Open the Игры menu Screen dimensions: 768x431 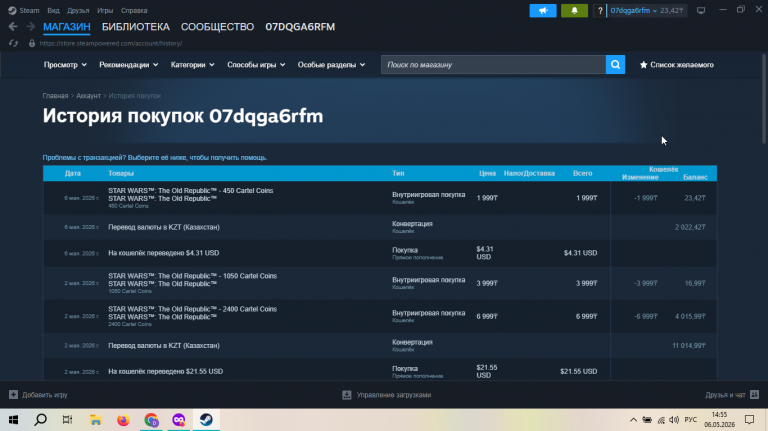click(x=105, y=10)
